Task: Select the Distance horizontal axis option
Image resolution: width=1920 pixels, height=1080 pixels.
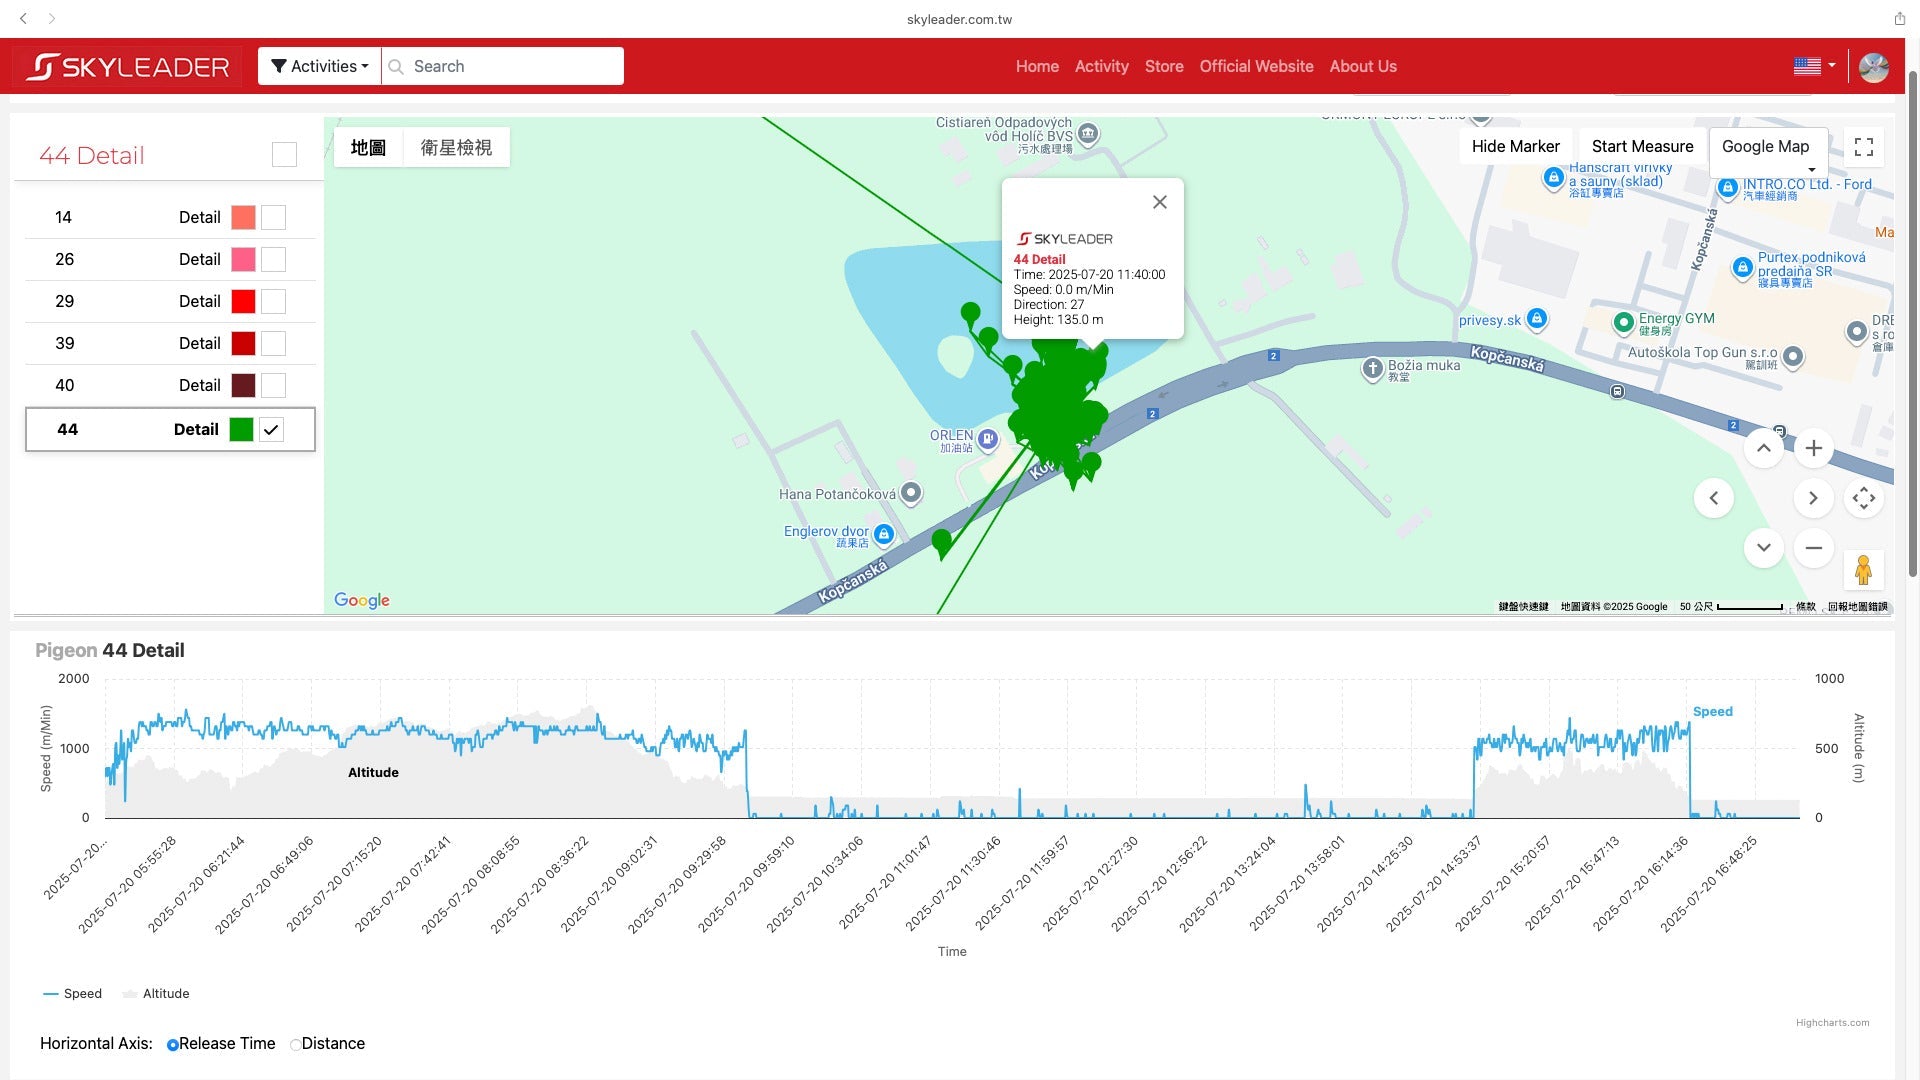Action: [x=296, y=1044]
